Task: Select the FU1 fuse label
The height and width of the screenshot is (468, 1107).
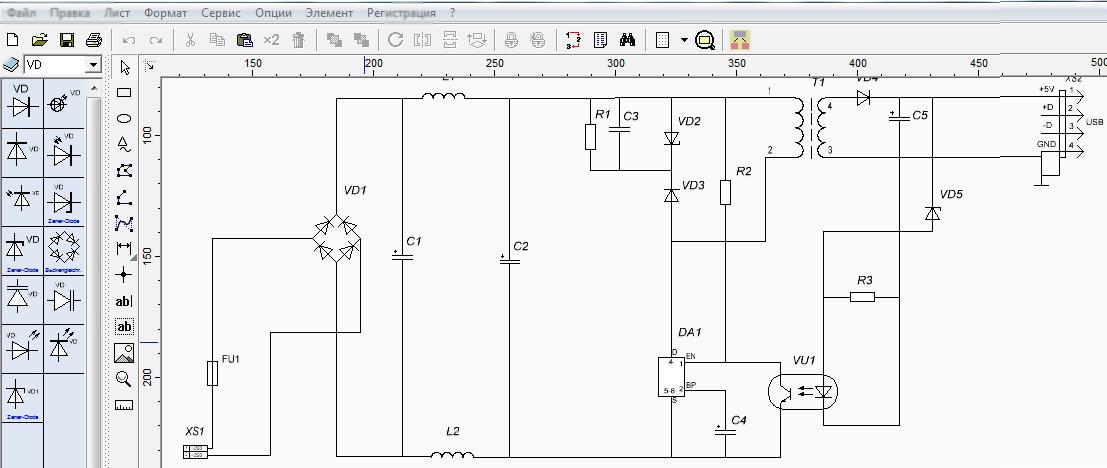Action: (231, 359)
